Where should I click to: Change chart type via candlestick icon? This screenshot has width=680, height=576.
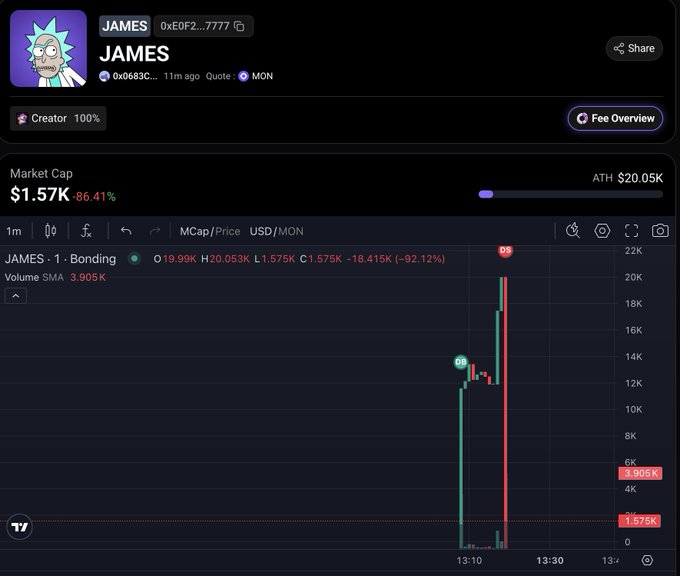point(50,231)
